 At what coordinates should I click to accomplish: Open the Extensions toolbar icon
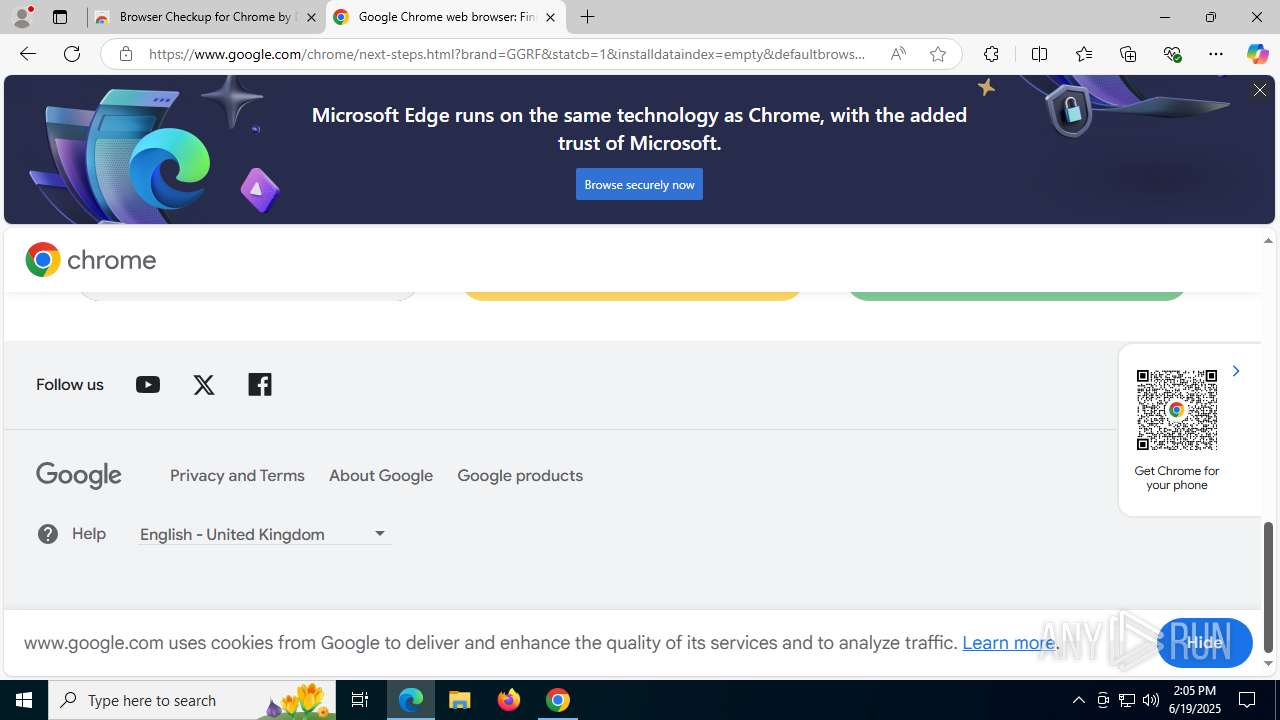(991, 54)
